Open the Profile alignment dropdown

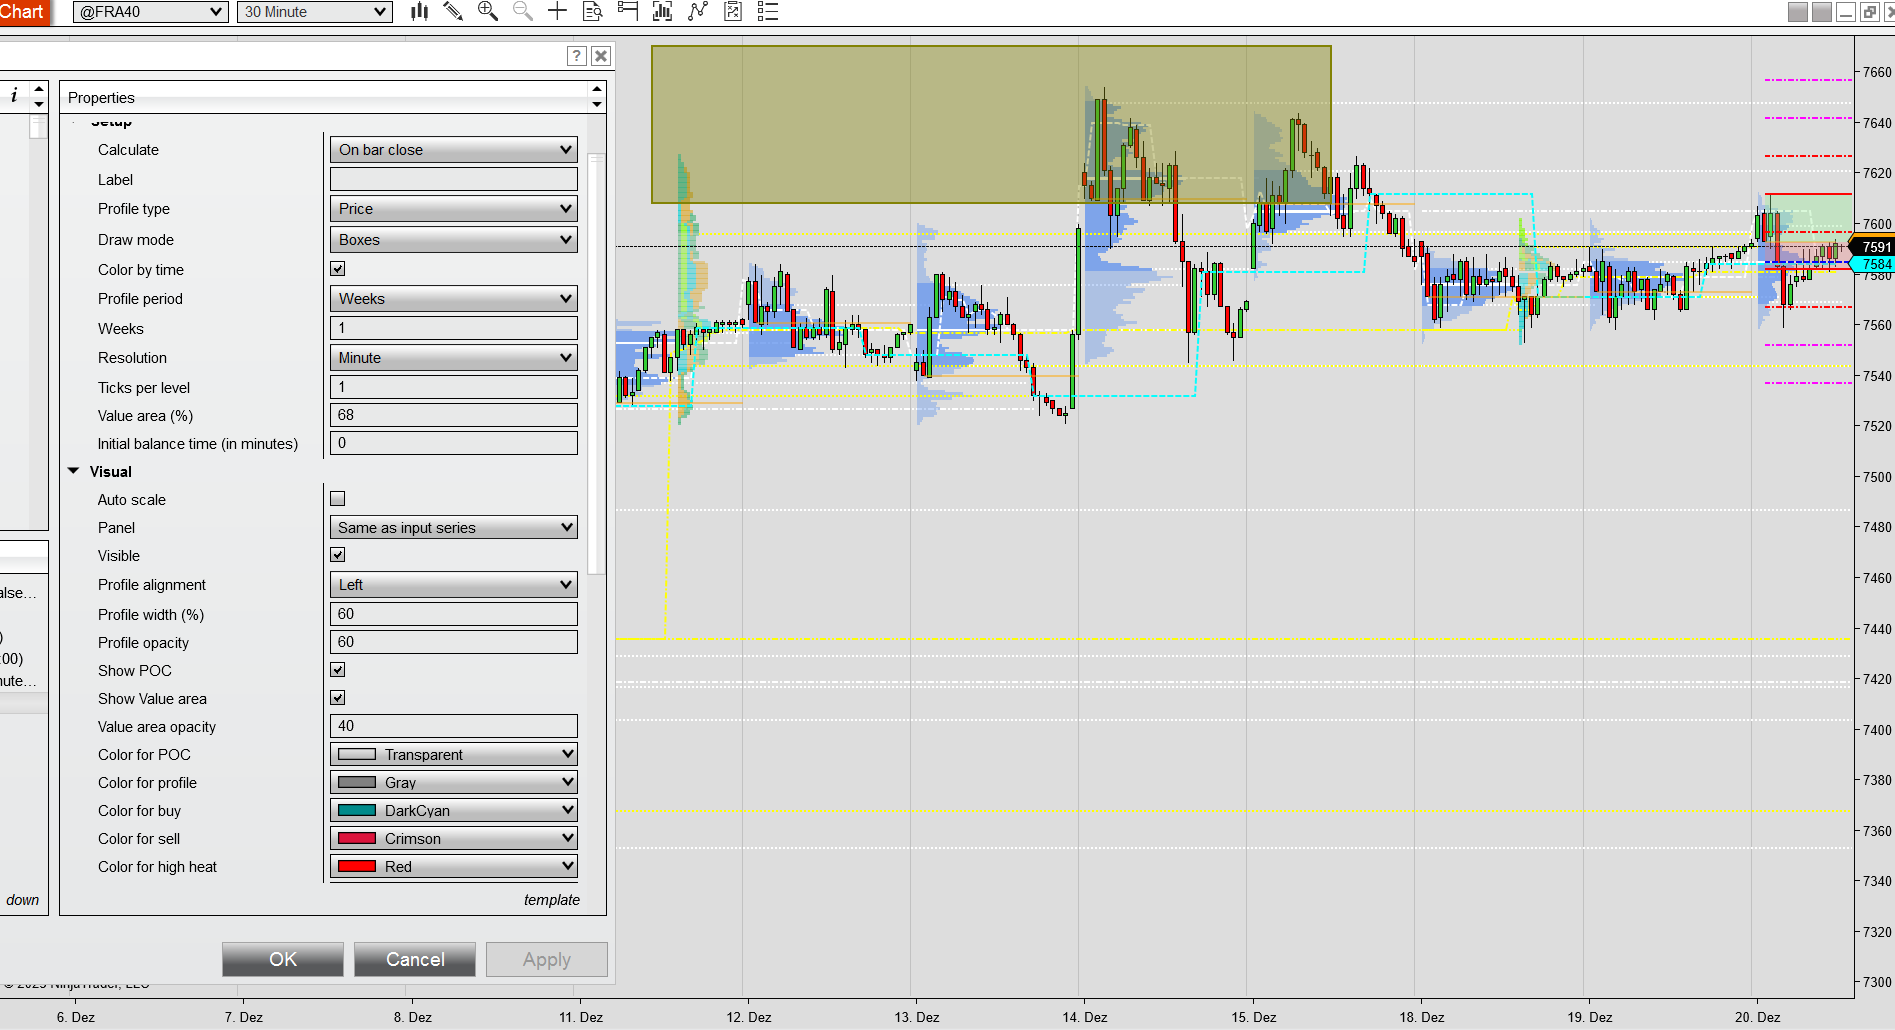[454, 585]
